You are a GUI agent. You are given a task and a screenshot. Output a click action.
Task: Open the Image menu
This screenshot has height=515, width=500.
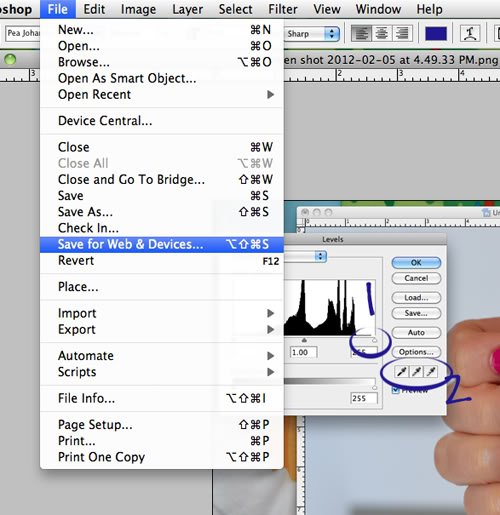coord(138,9)
